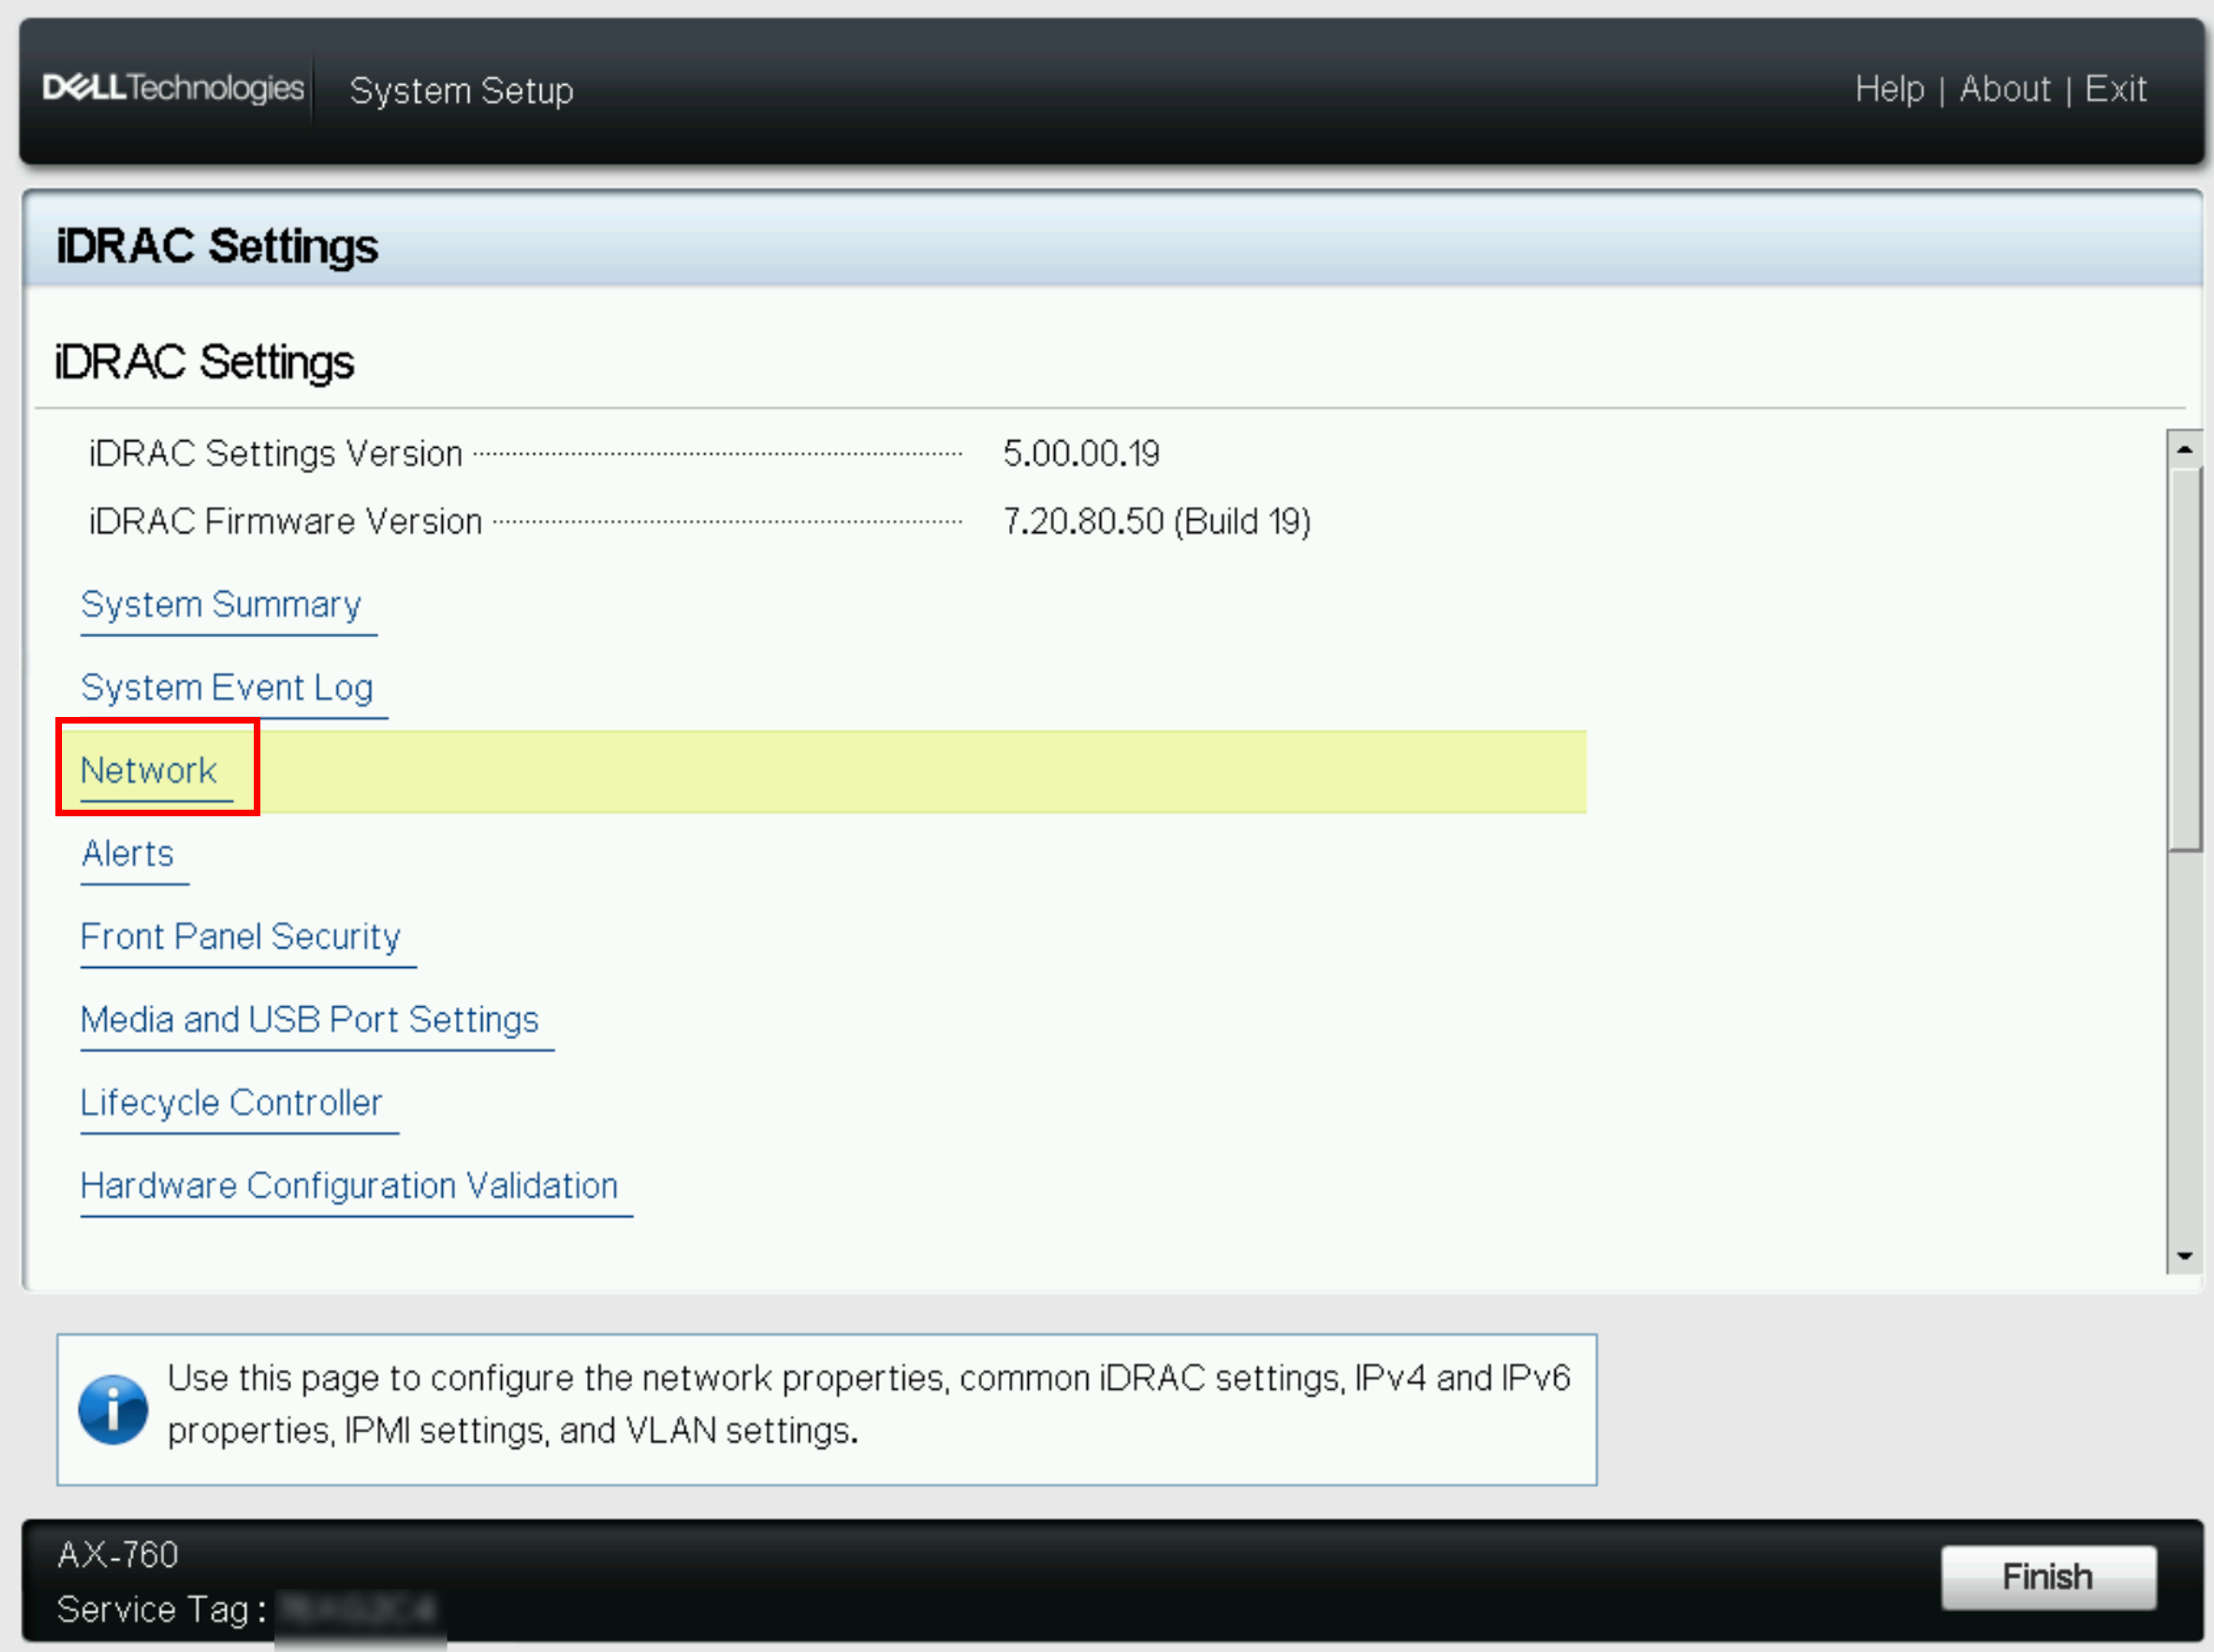Open Media and USB Port Settings

coord(309,1020)
